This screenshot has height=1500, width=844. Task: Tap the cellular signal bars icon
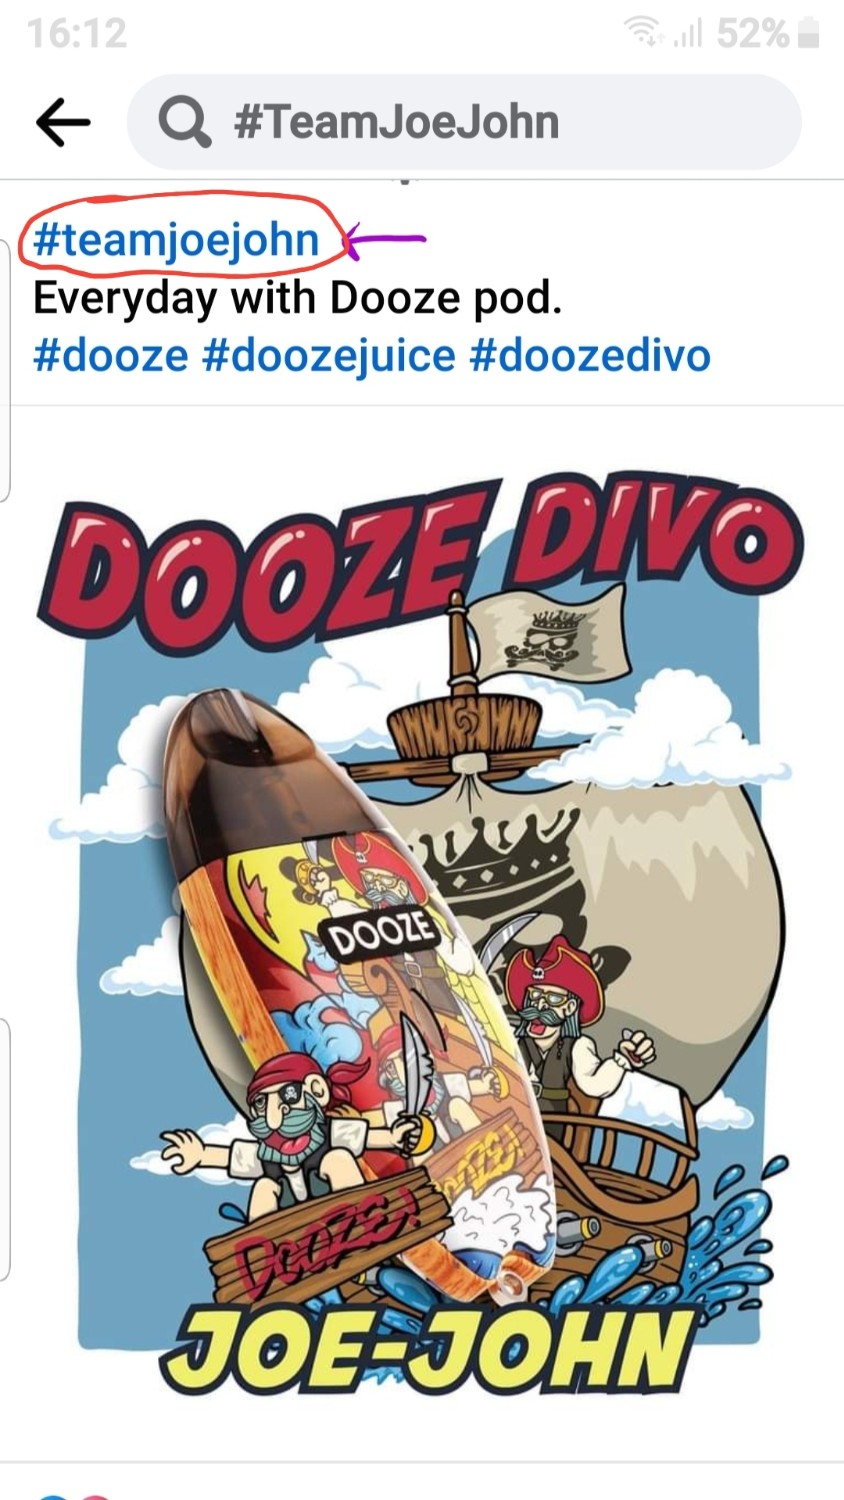[x=687, y=35]
